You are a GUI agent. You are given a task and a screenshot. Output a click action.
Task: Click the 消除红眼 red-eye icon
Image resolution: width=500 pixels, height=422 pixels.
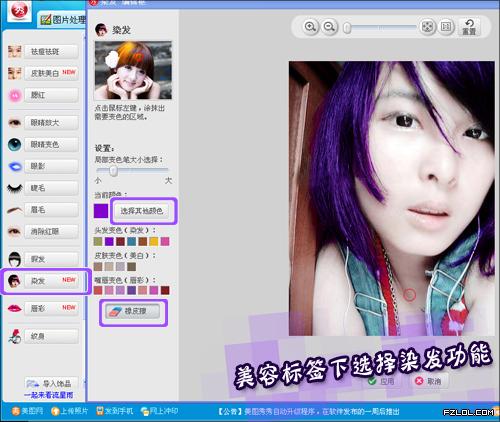coord(15,231)
